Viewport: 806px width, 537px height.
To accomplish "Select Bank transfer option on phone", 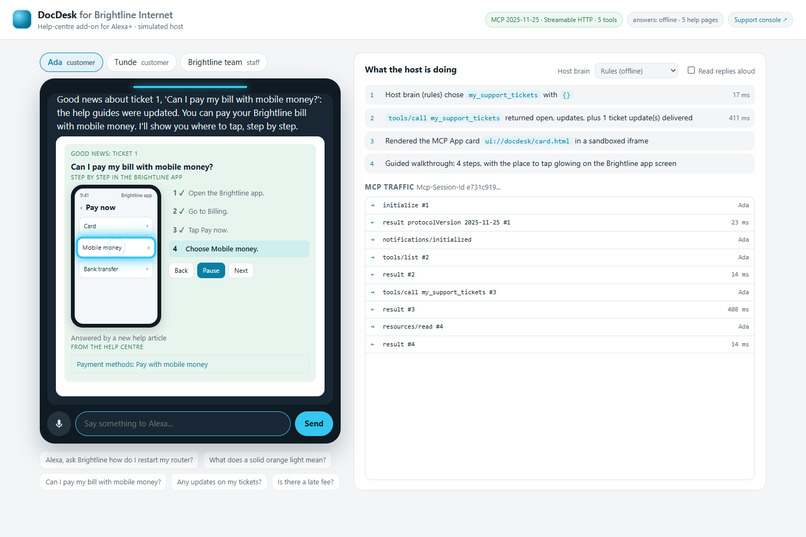I will point(116,269).
